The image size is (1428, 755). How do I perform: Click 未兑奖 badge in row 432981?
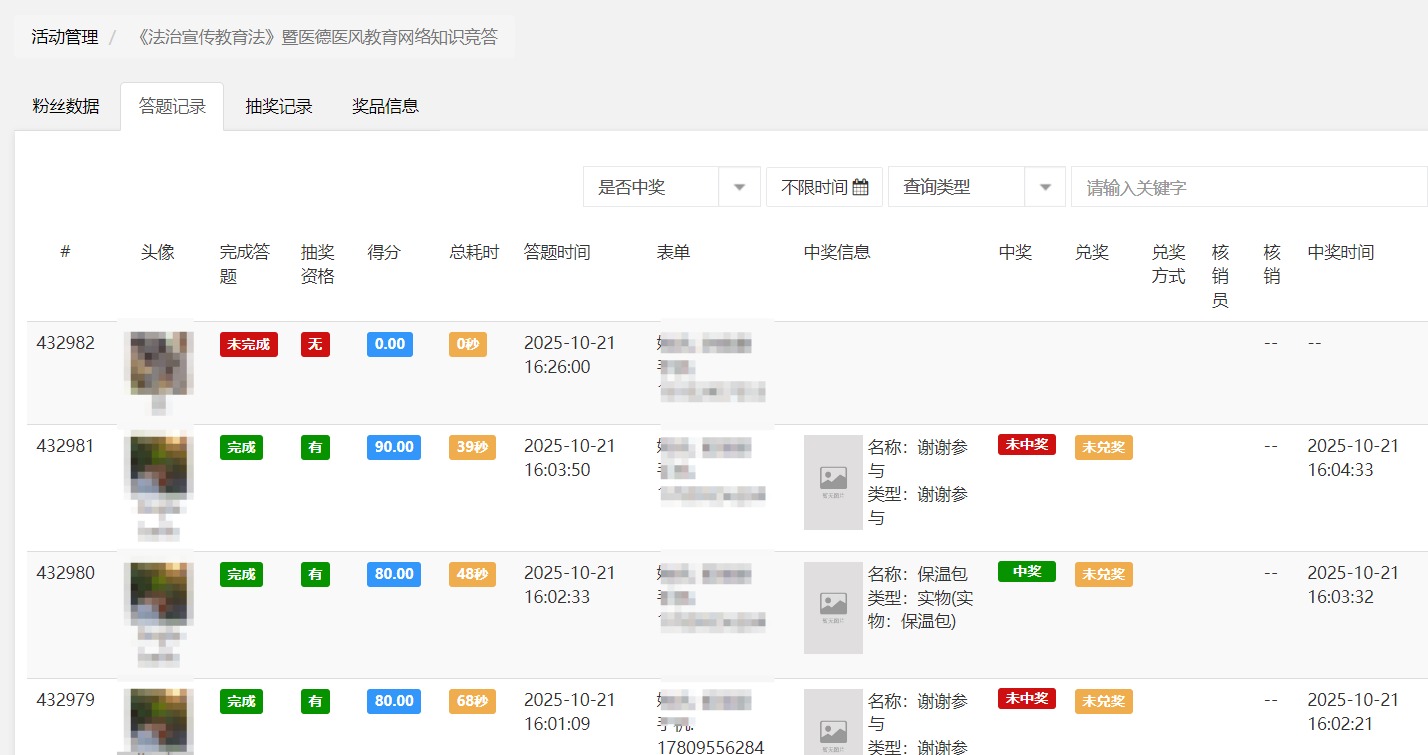1103,447
